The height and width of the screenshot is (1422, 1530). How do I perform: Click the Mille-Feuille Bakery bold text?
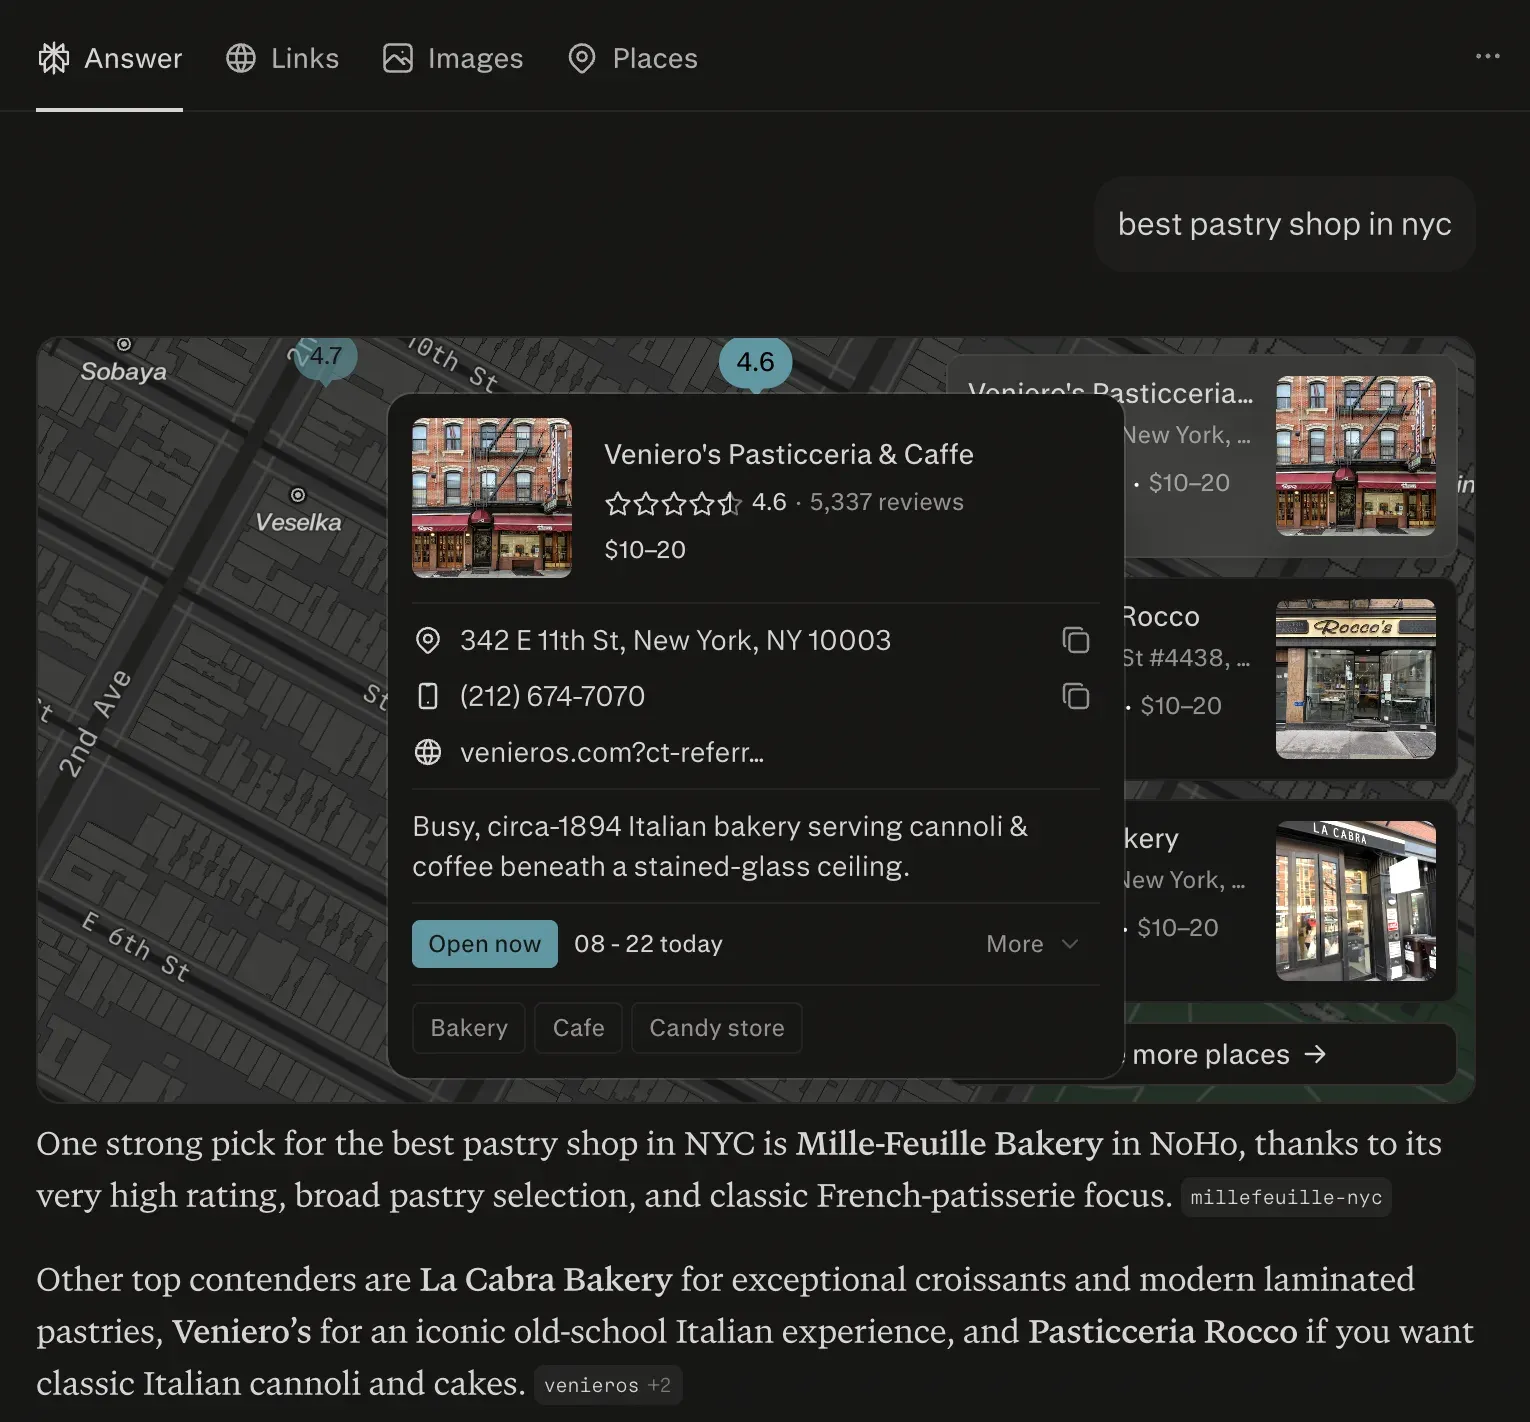[949, 1143]
